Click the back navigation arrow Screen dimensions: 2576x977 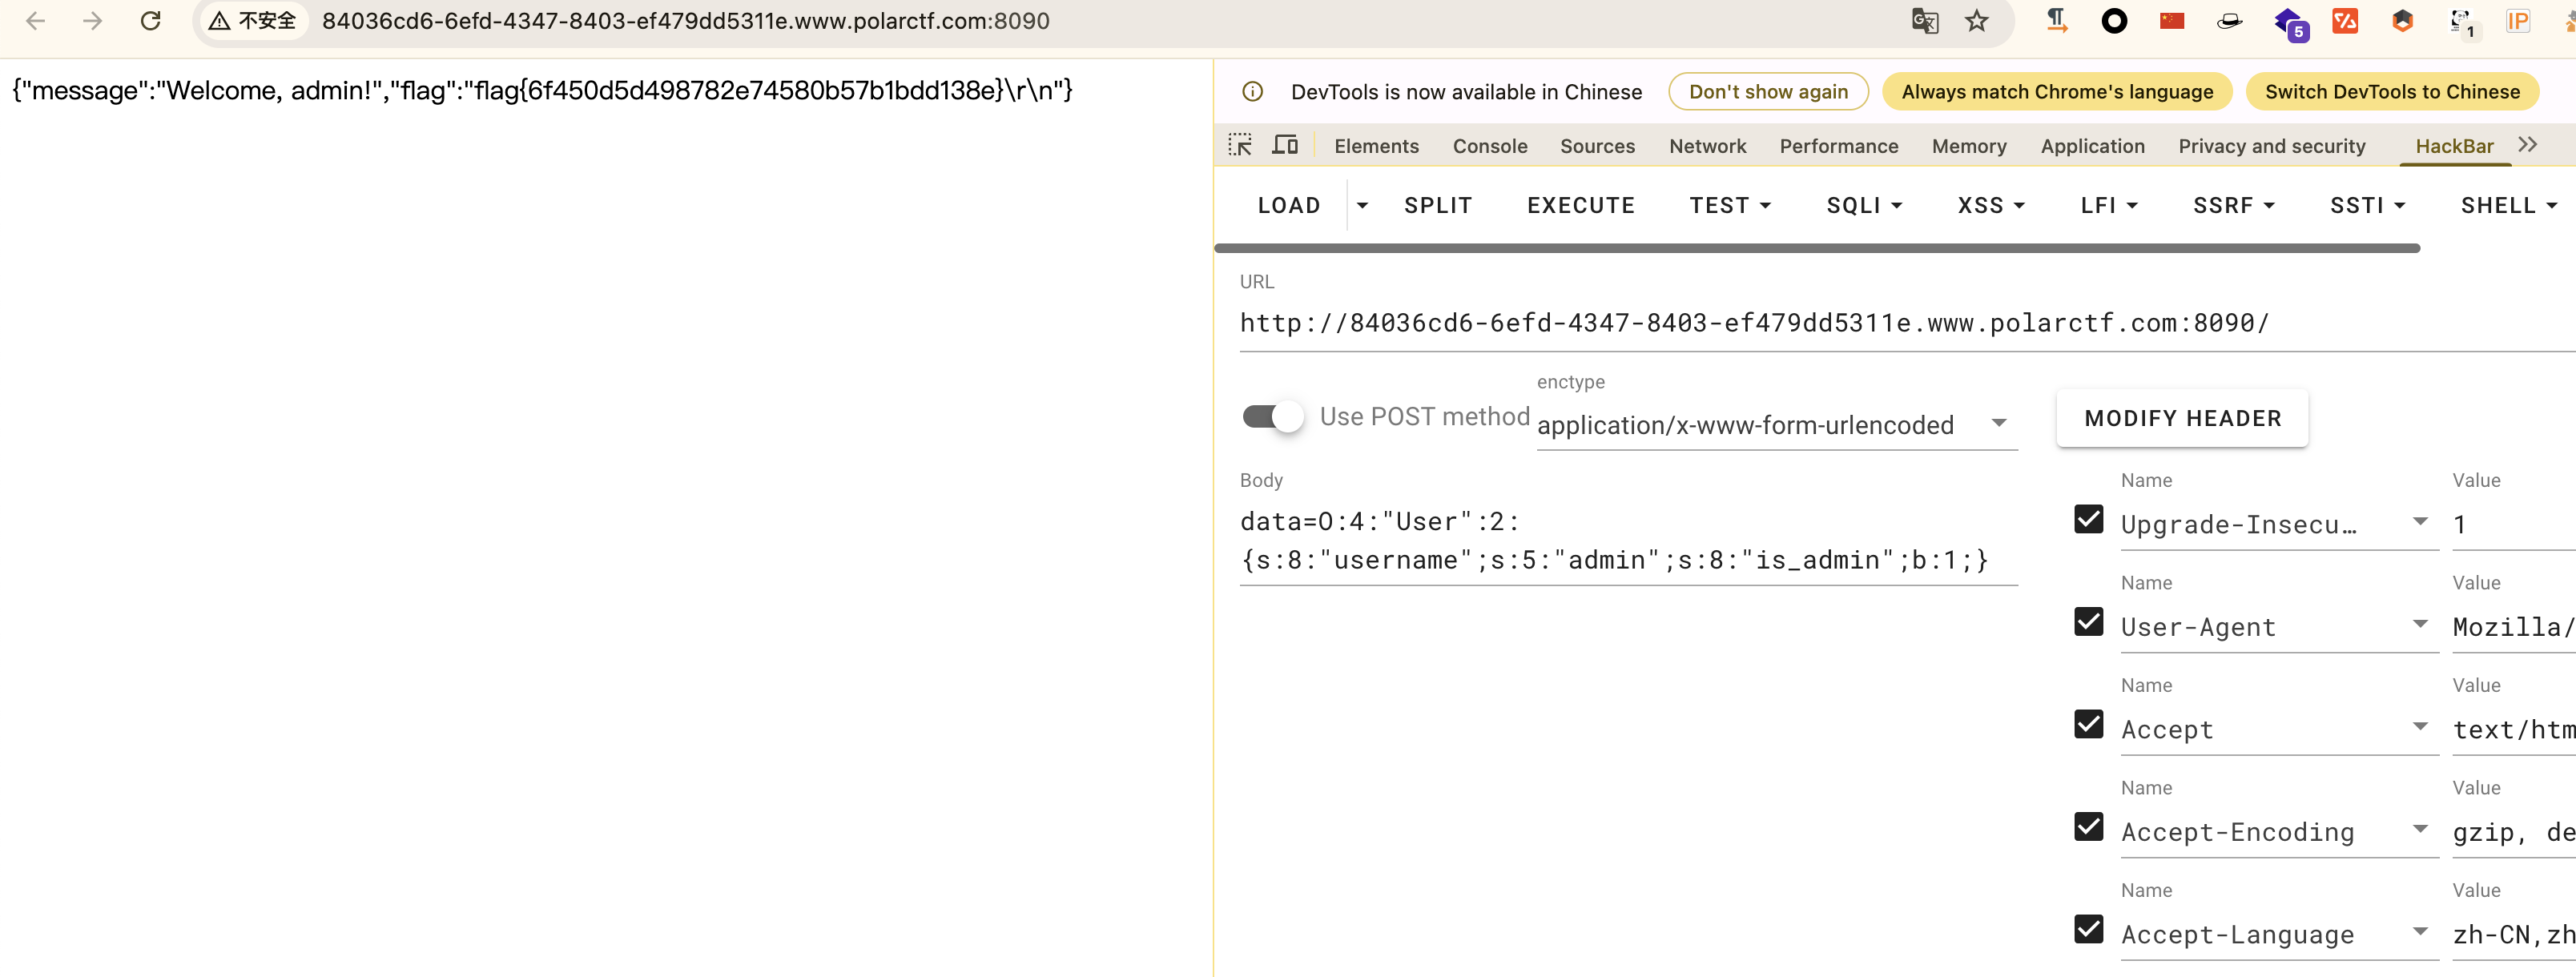coord(35,21)
